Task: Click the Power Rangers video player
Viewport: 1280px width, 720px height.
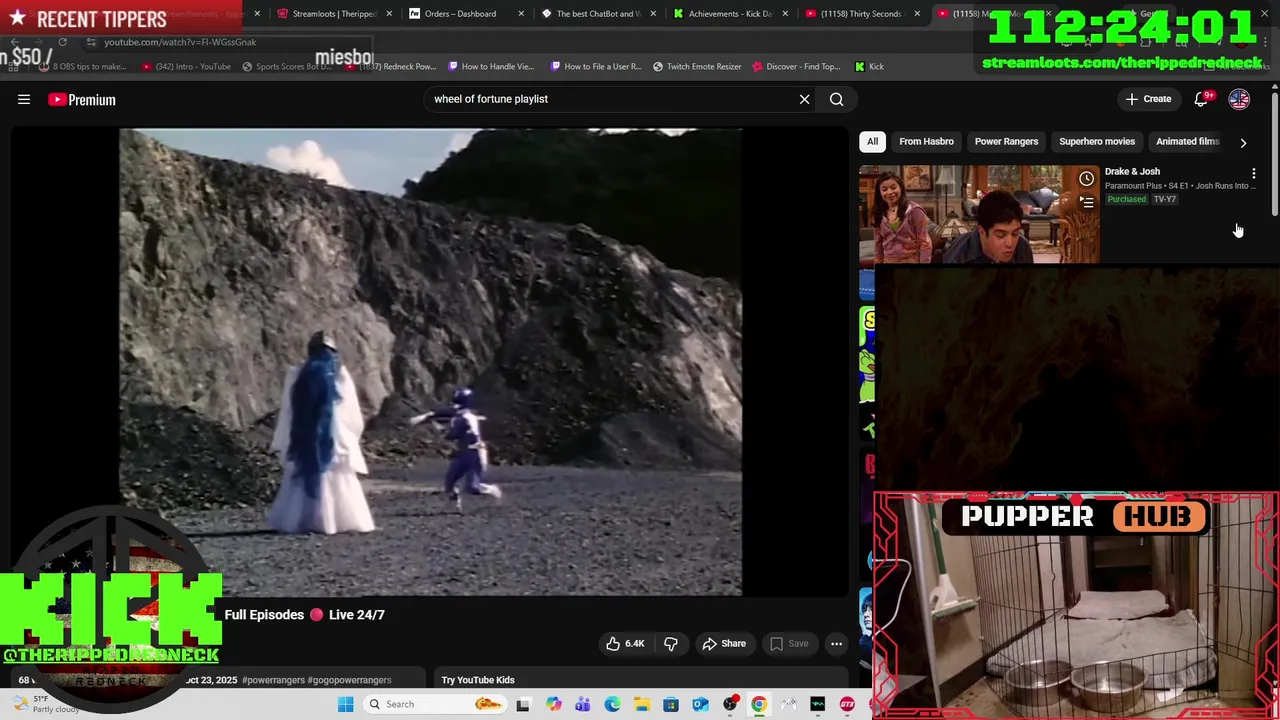Action: tap(430, 362)
